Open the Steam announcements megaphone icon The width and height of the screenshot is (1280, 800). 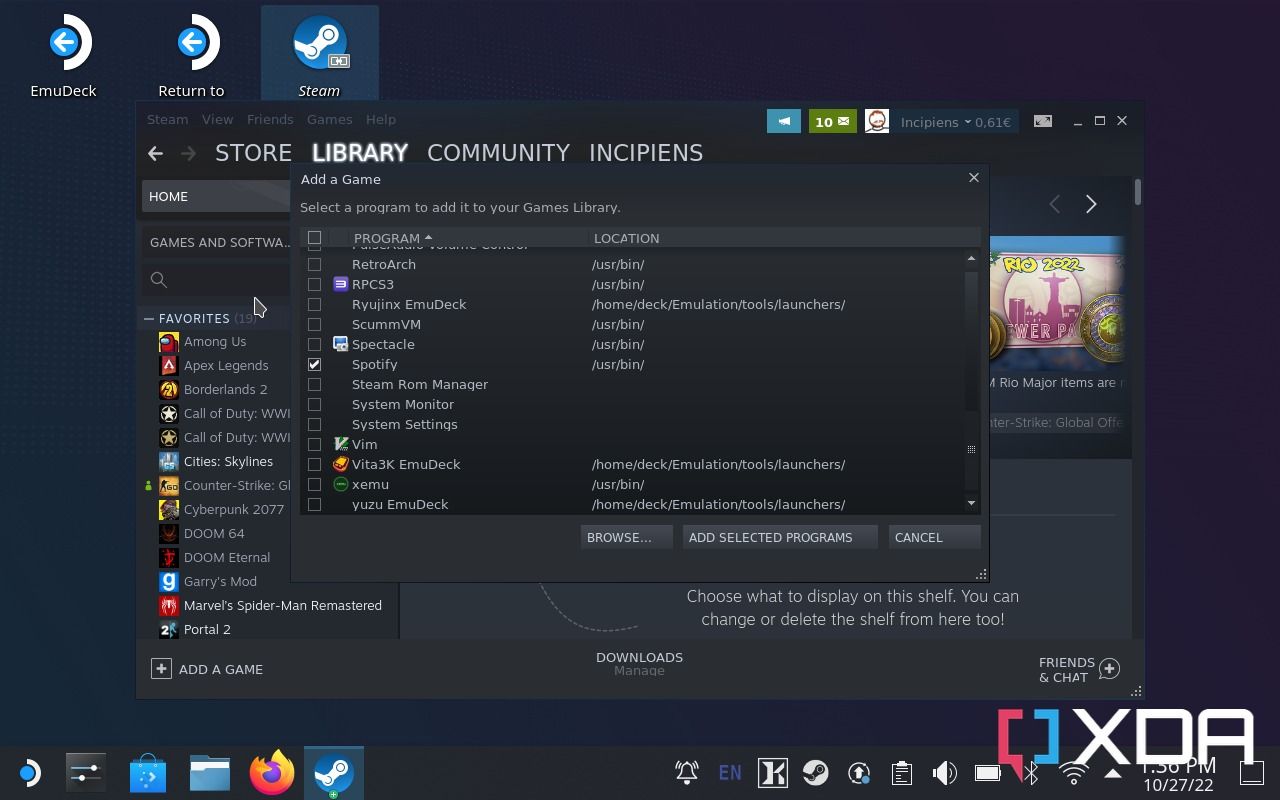point(783,122)
